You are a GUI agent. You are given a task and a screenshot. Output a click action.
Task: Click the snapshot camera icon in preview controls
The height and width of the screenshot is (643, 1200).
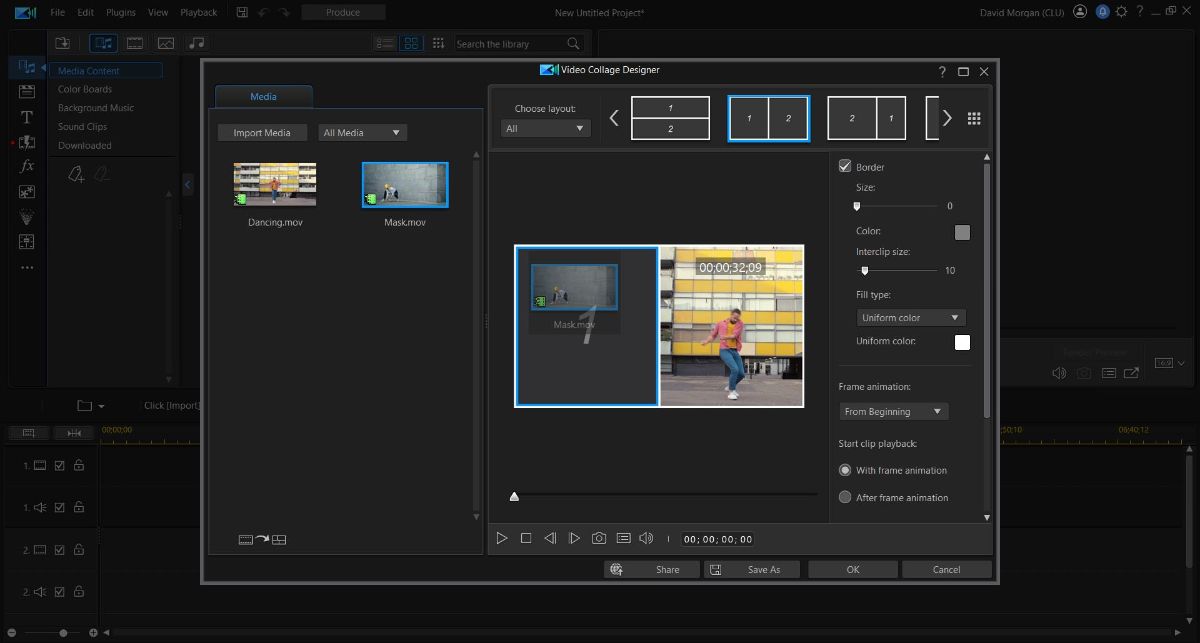pos(599,538)
